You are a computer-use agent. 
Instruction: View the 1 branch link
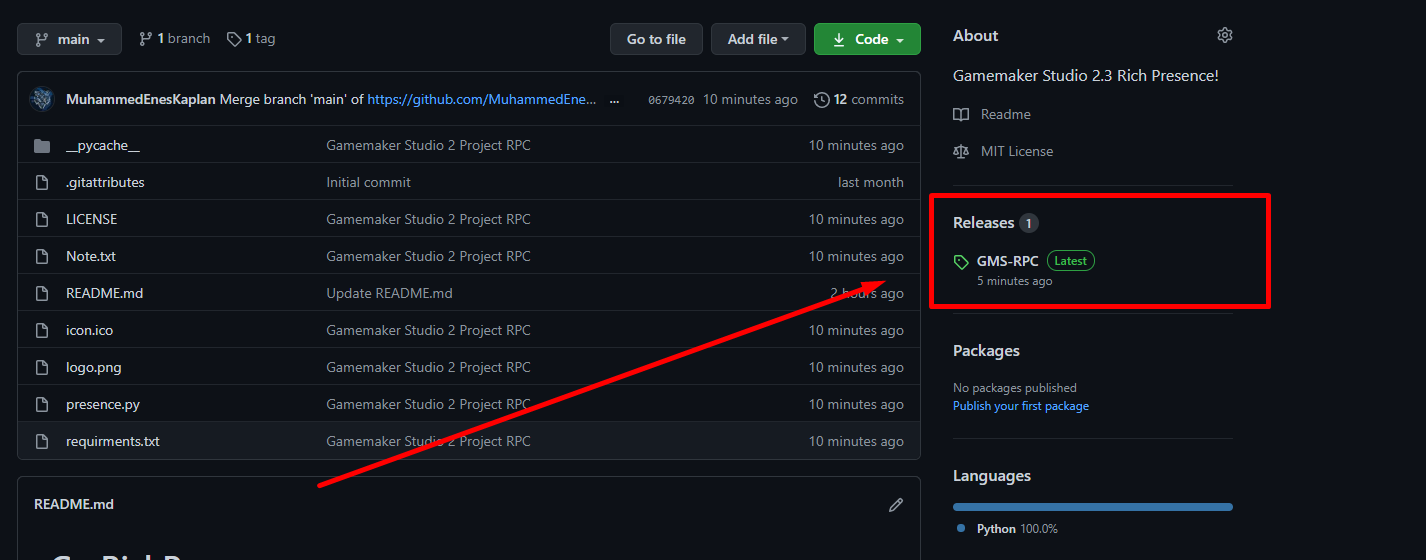174,39
